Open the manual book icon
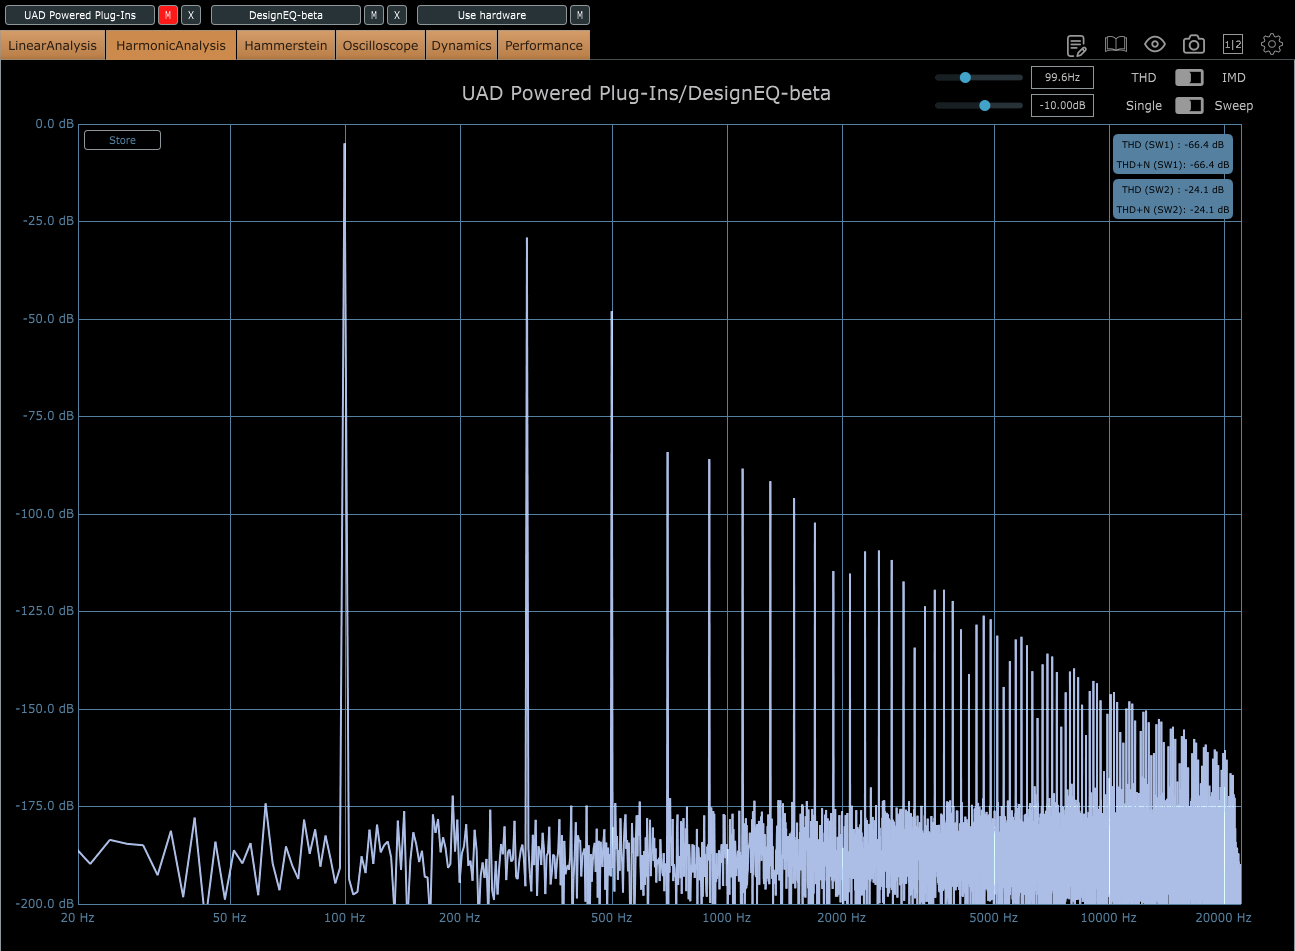The width and height of the screenshot is (1295, 951). 1115,45
